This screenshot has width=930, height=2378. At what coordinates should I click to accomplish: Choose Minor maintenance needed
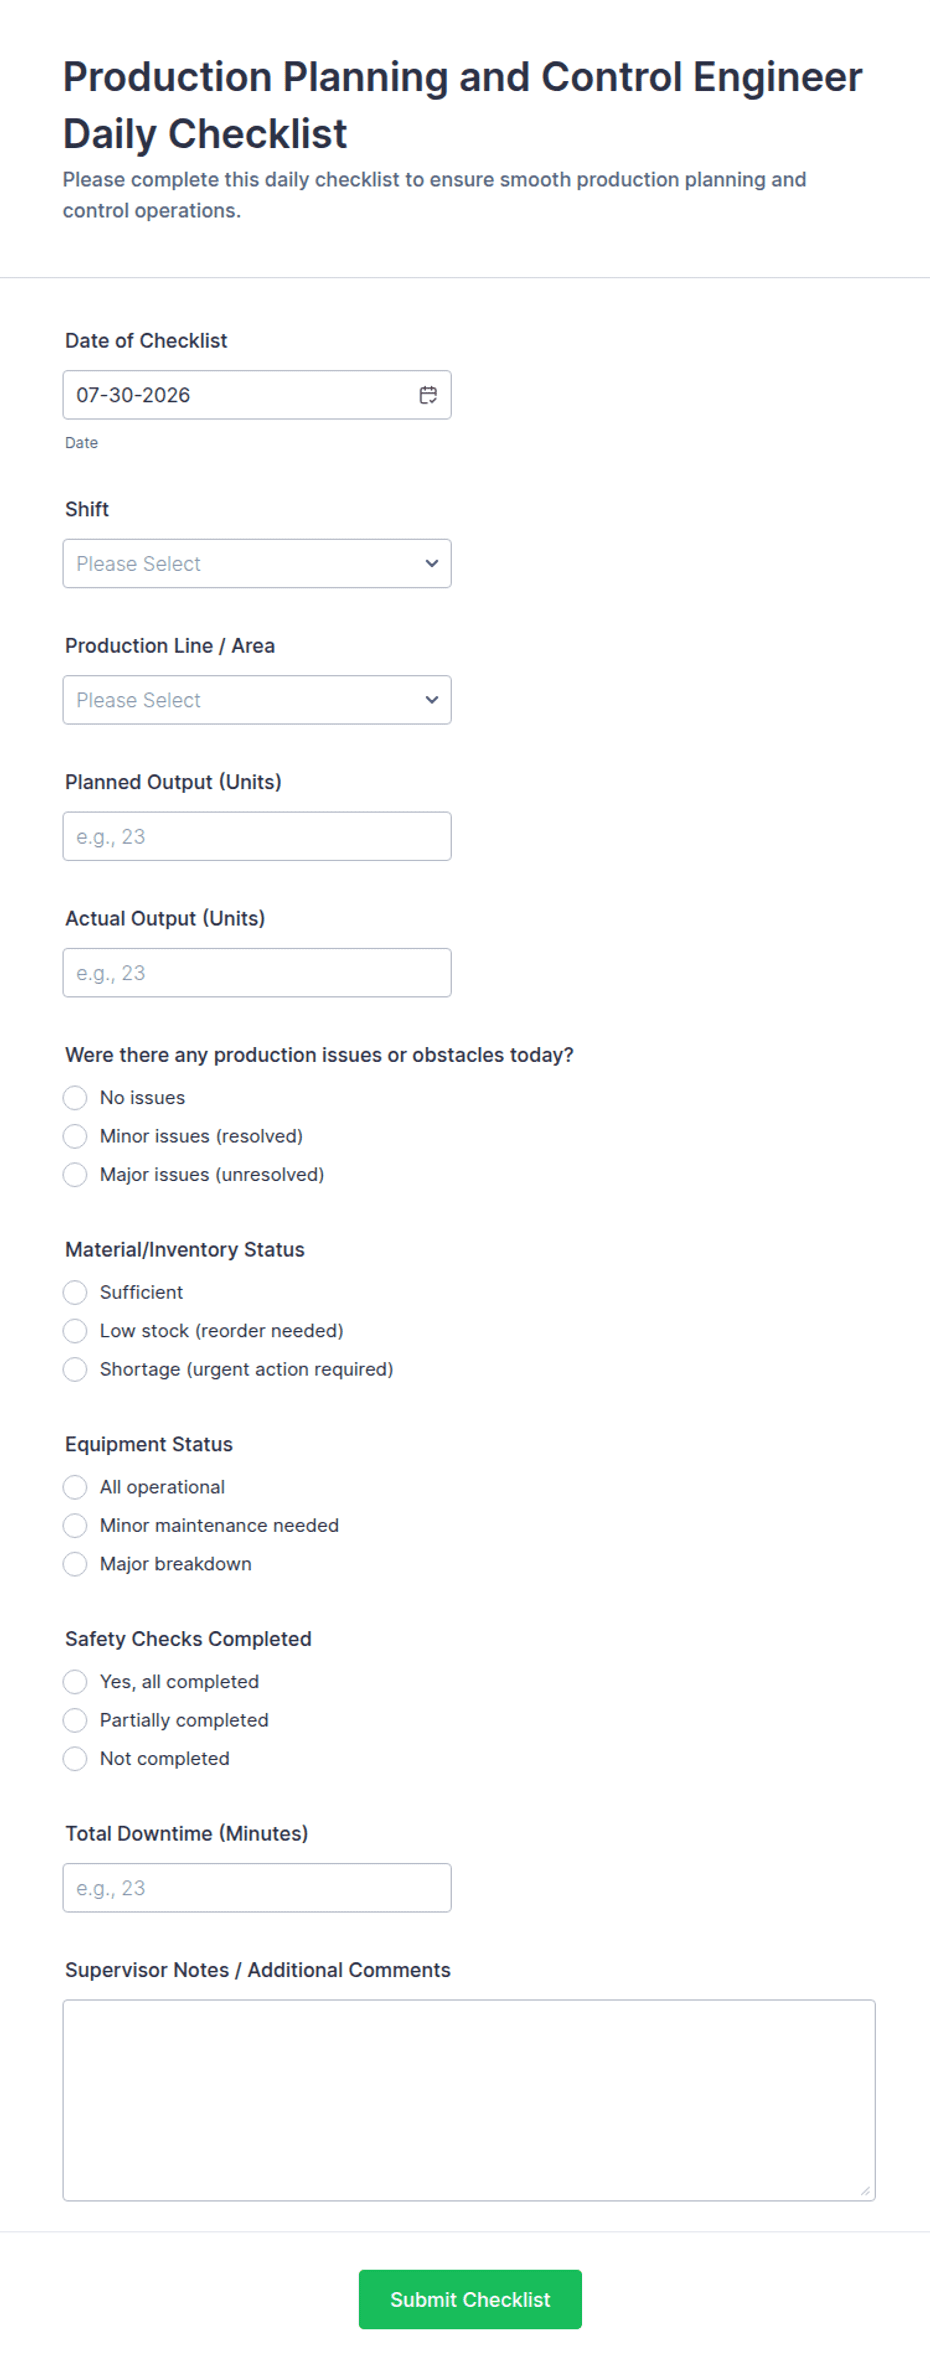[x=75, y=1526]
